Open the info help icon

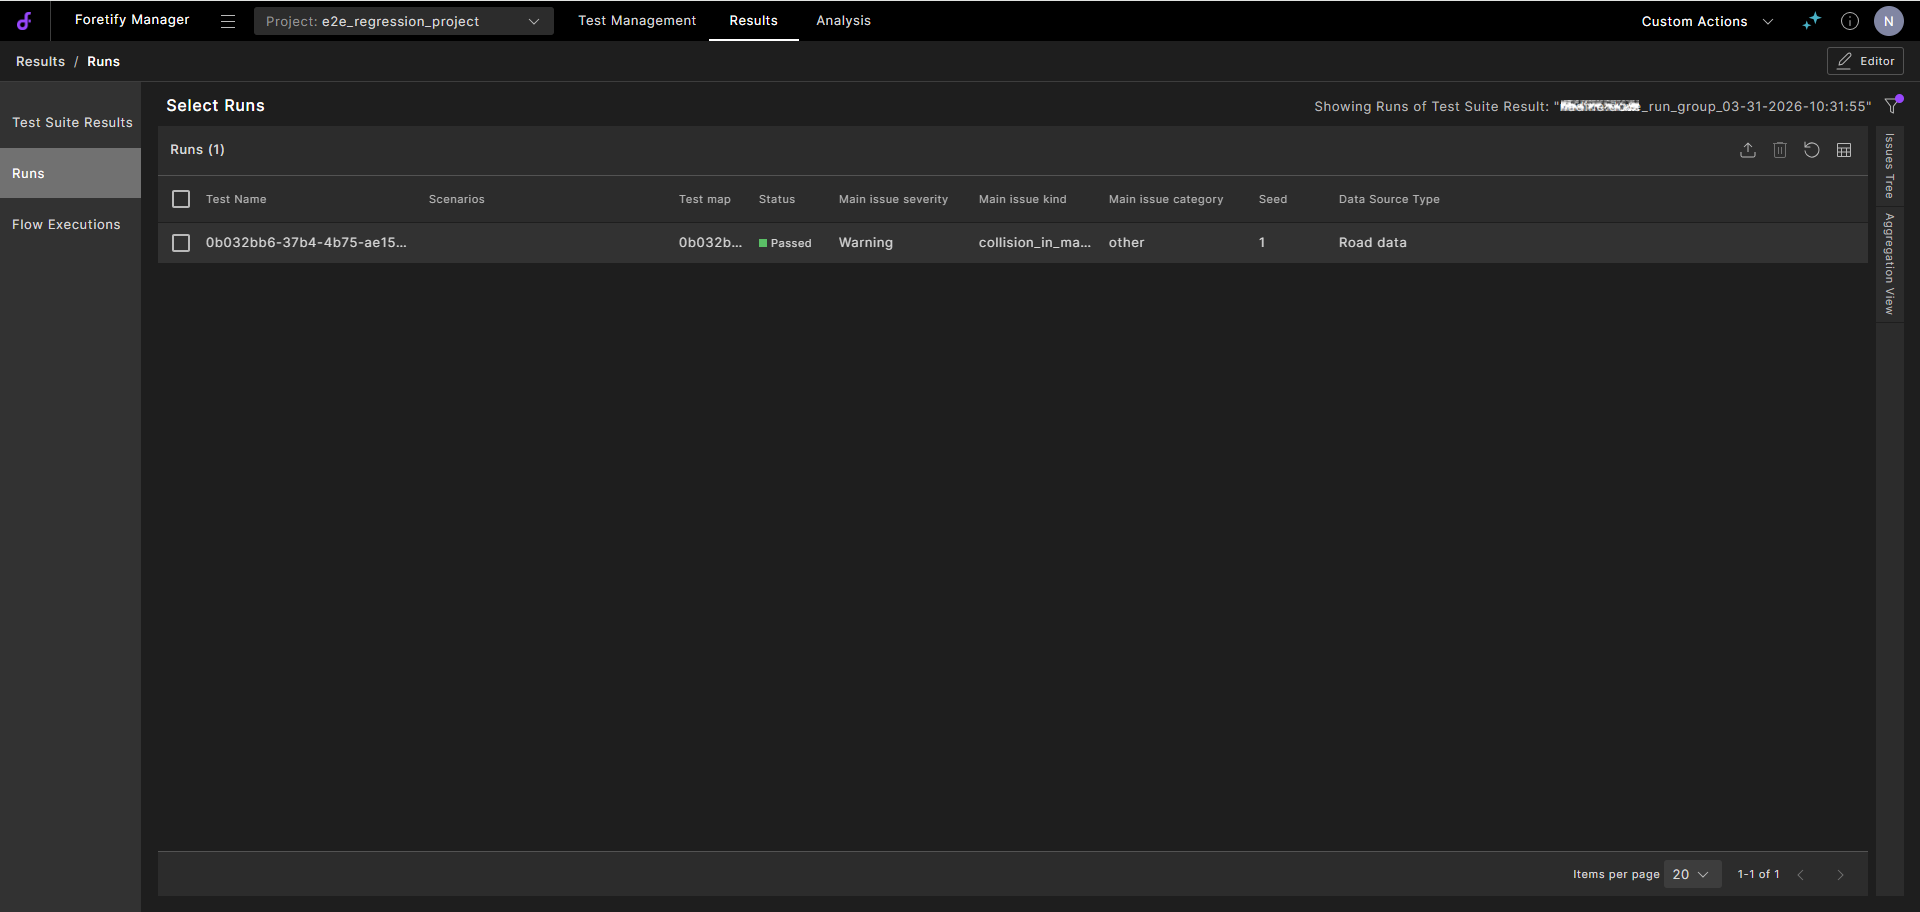[1850, 21]
